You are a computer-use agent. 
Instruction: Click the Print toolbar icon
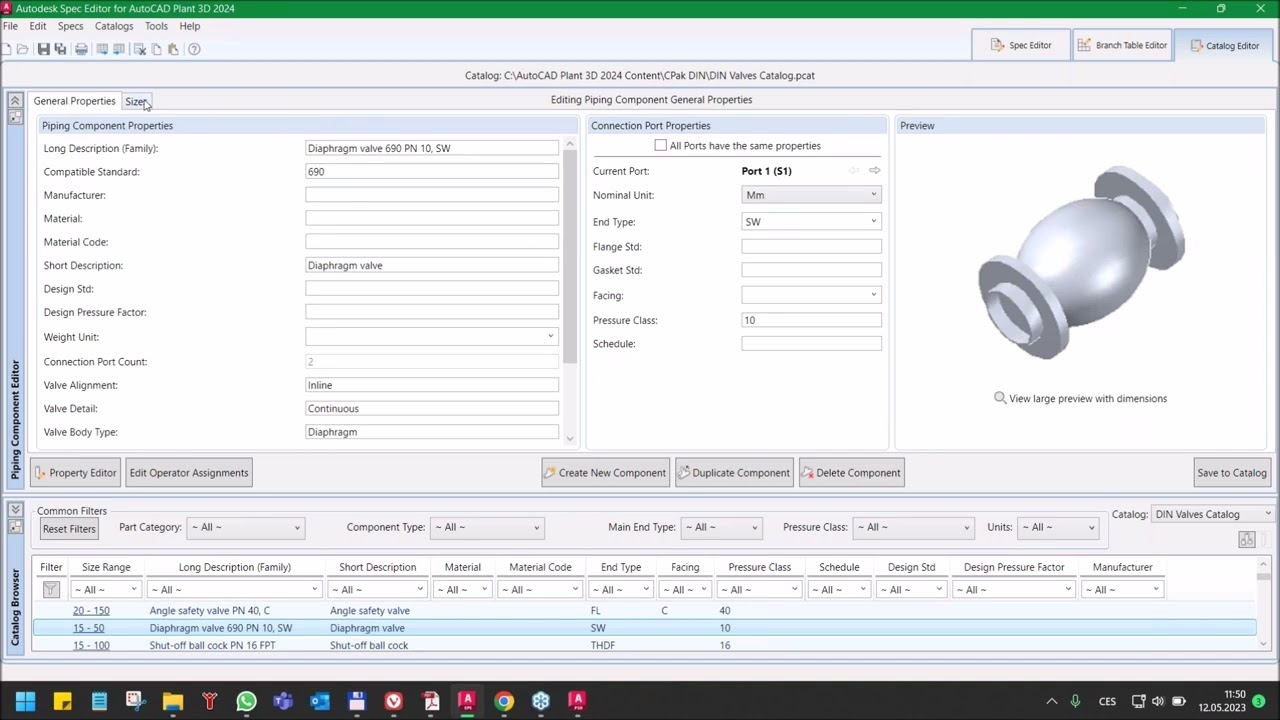81,49
